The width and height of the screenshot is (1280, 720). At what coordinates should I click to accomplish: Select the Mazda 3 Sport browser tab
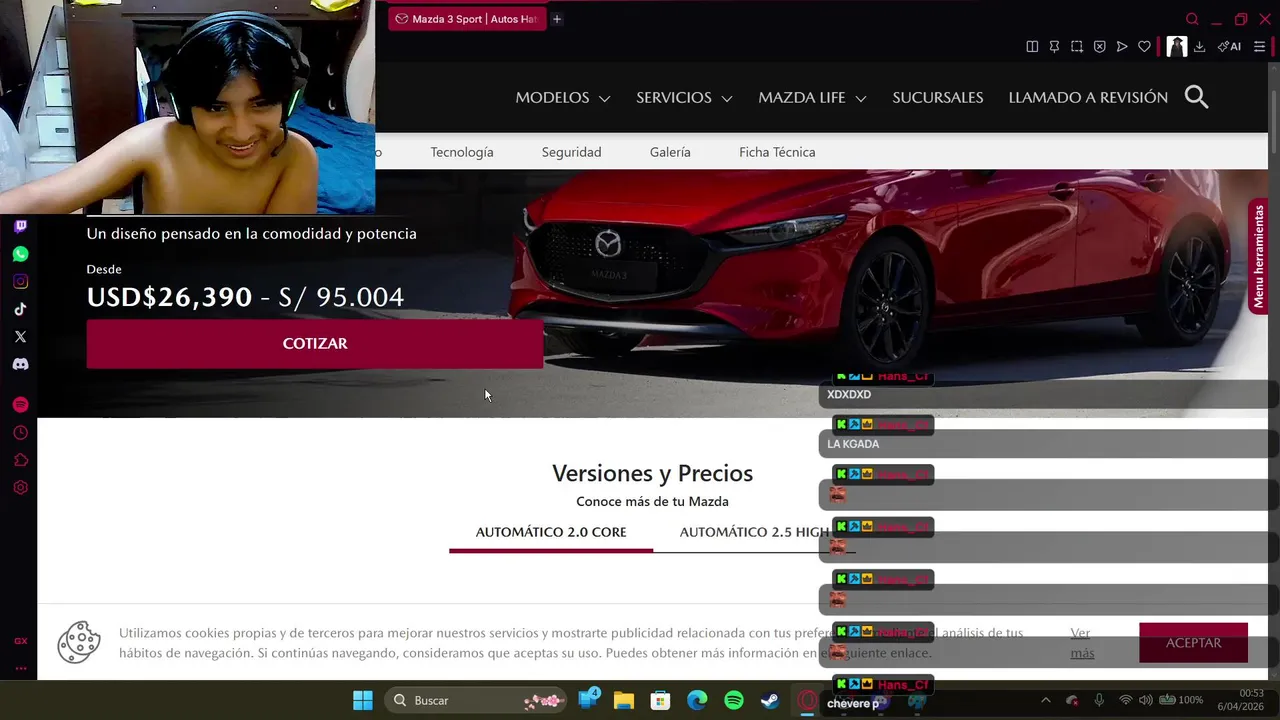[x=467, y=19]
